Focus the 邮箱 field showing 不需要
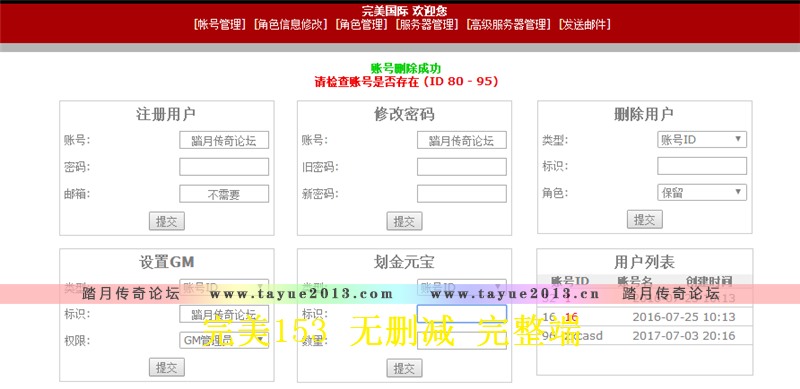 coord(224,194)
